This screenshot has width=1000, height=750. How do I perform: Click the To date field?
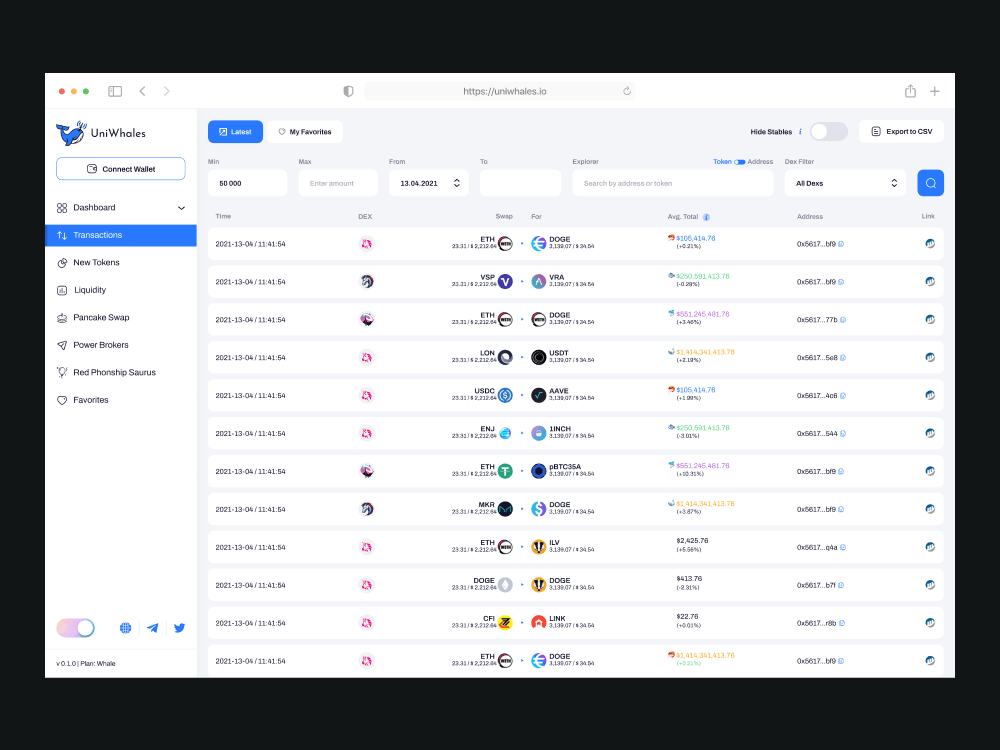click(520, 183)
